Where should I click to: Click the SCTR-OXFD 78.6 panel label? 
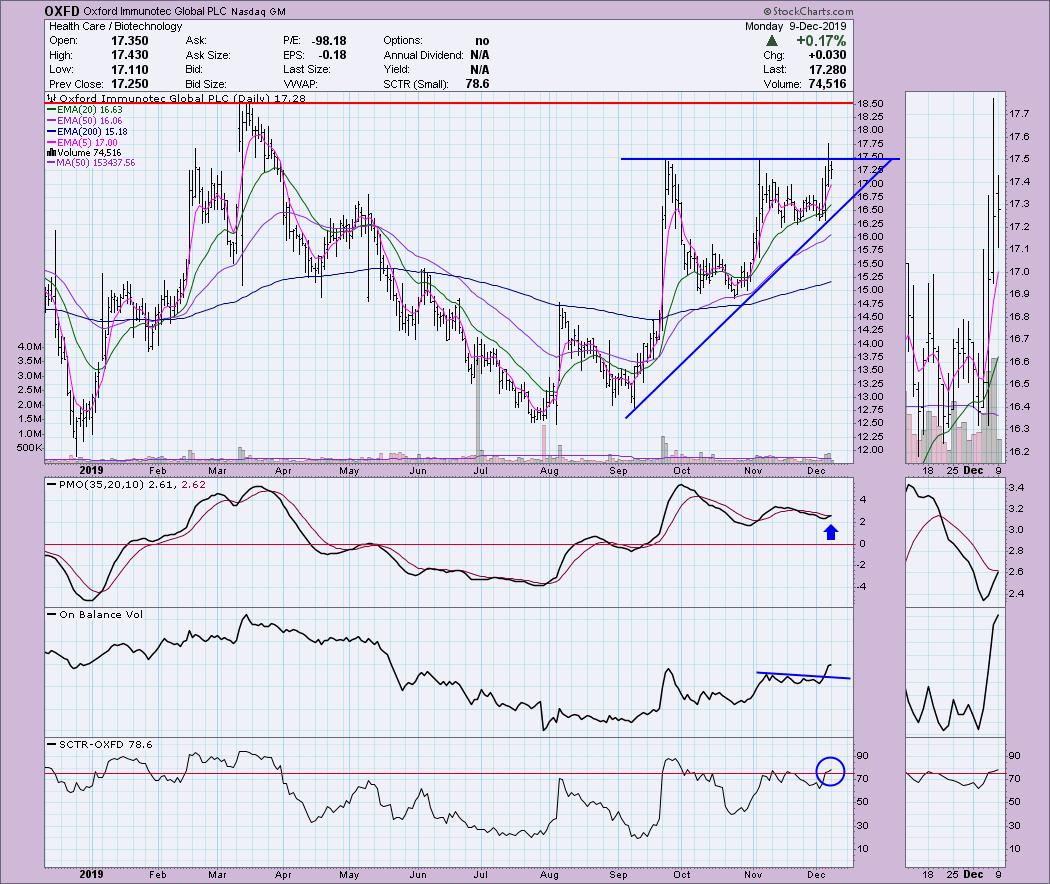105,744
